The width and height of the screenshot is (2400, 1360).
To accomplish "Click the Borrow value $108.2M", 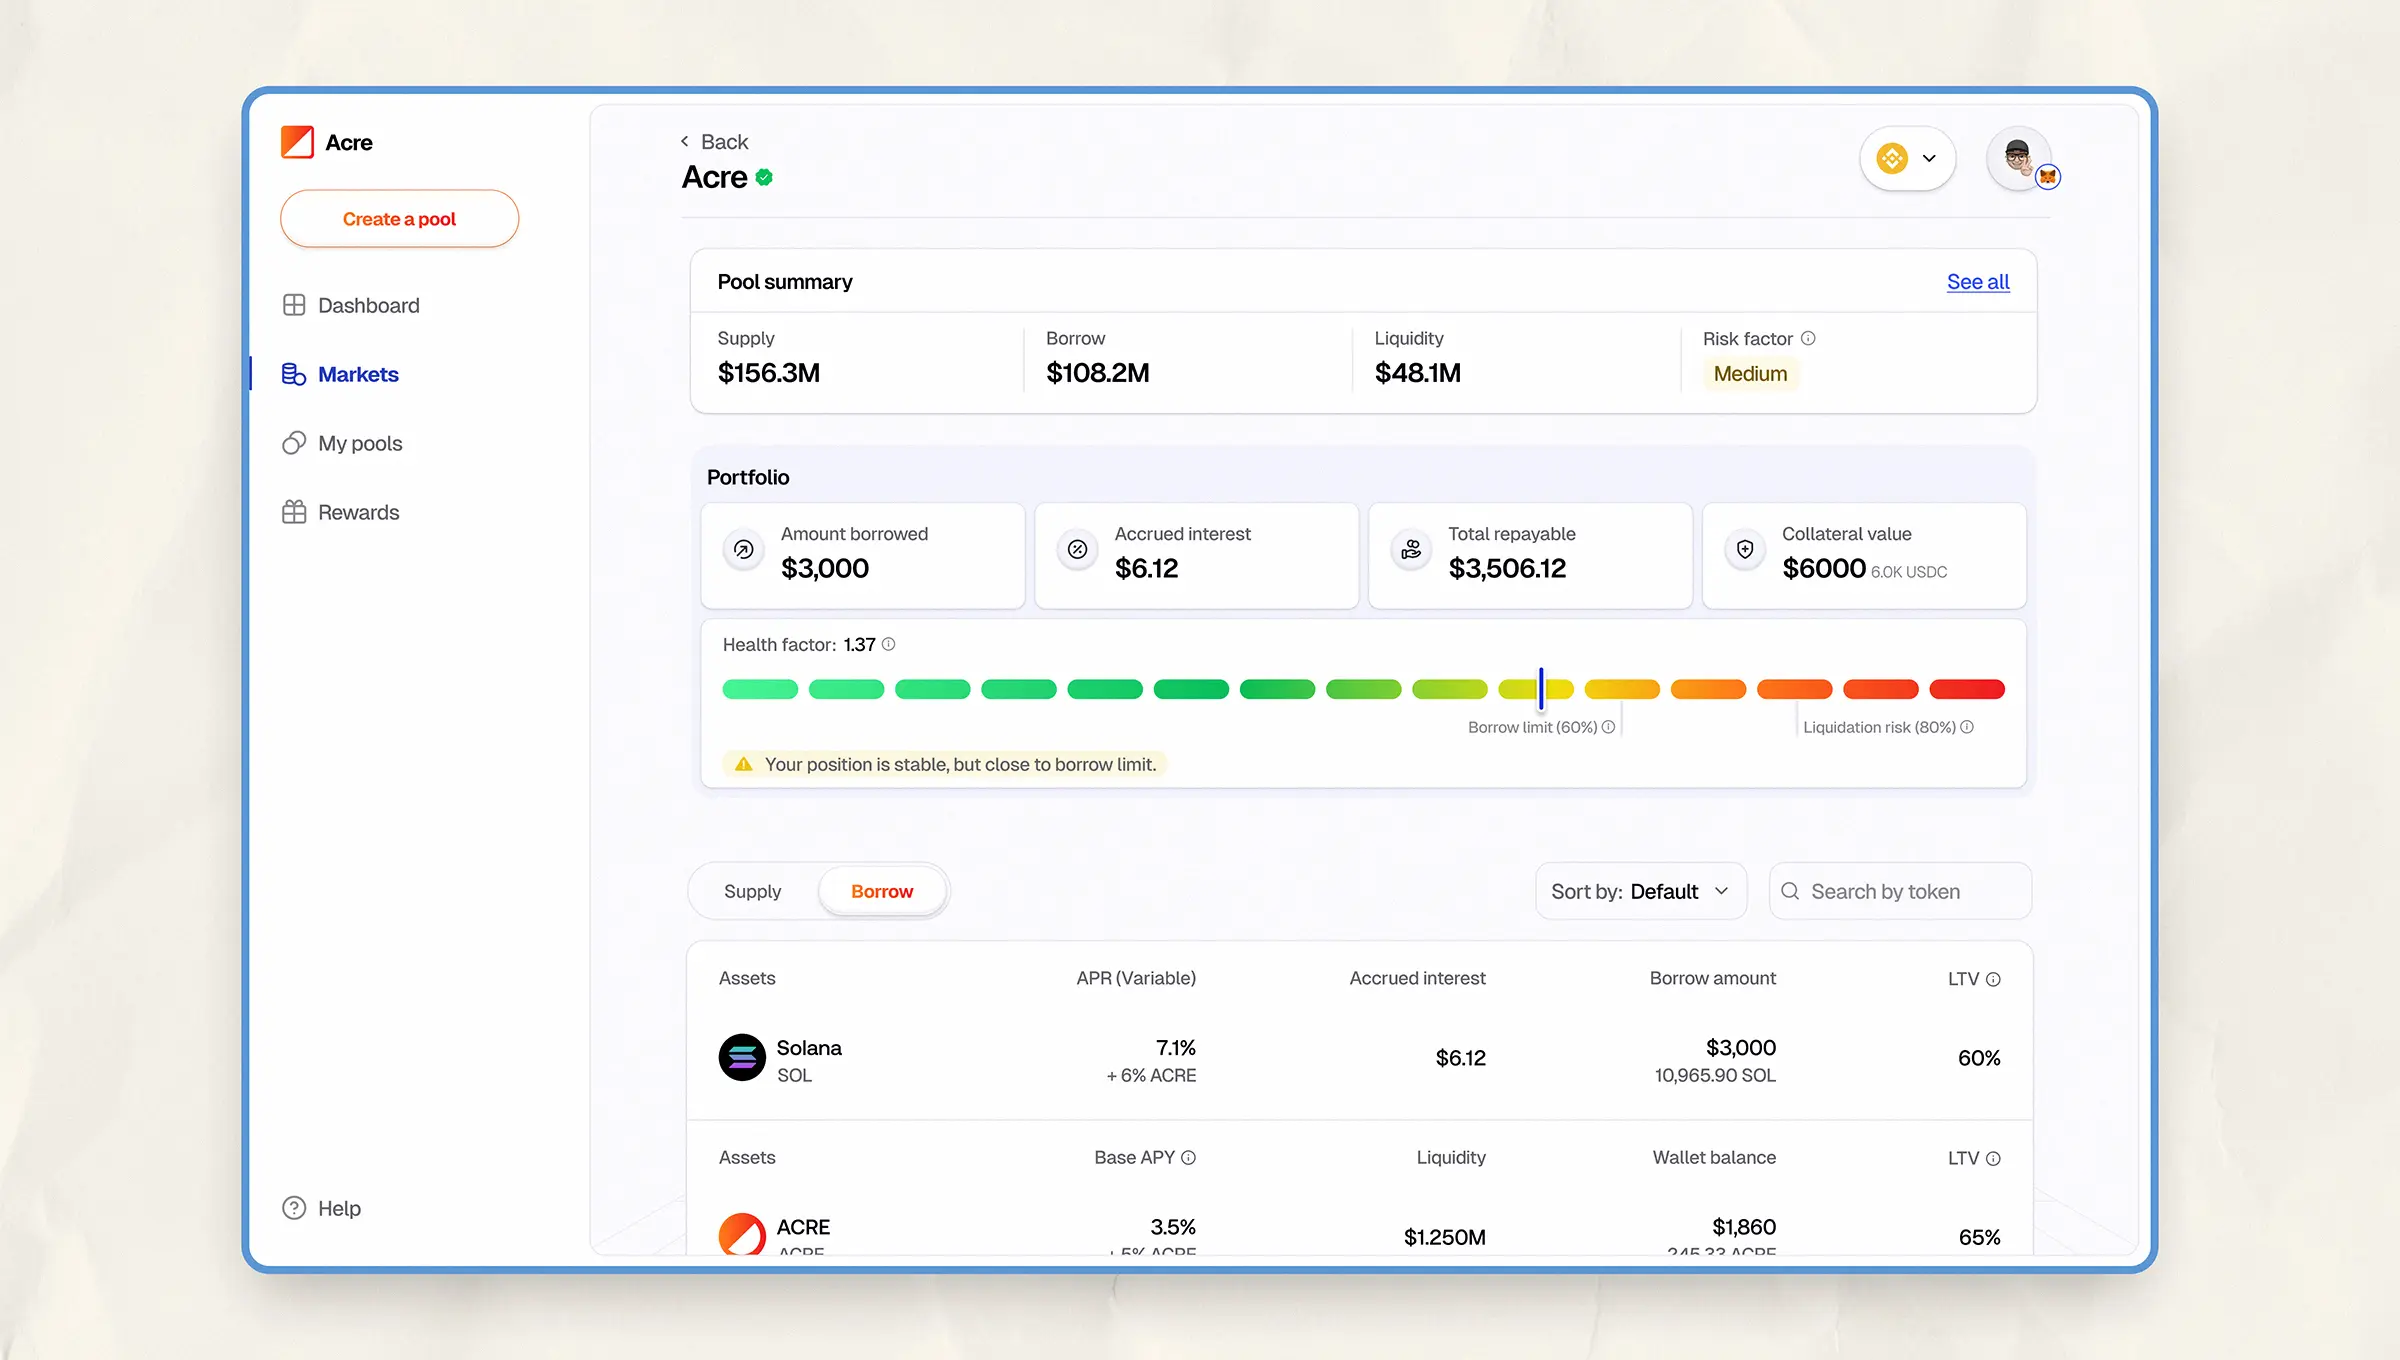I will [1098, 373].
